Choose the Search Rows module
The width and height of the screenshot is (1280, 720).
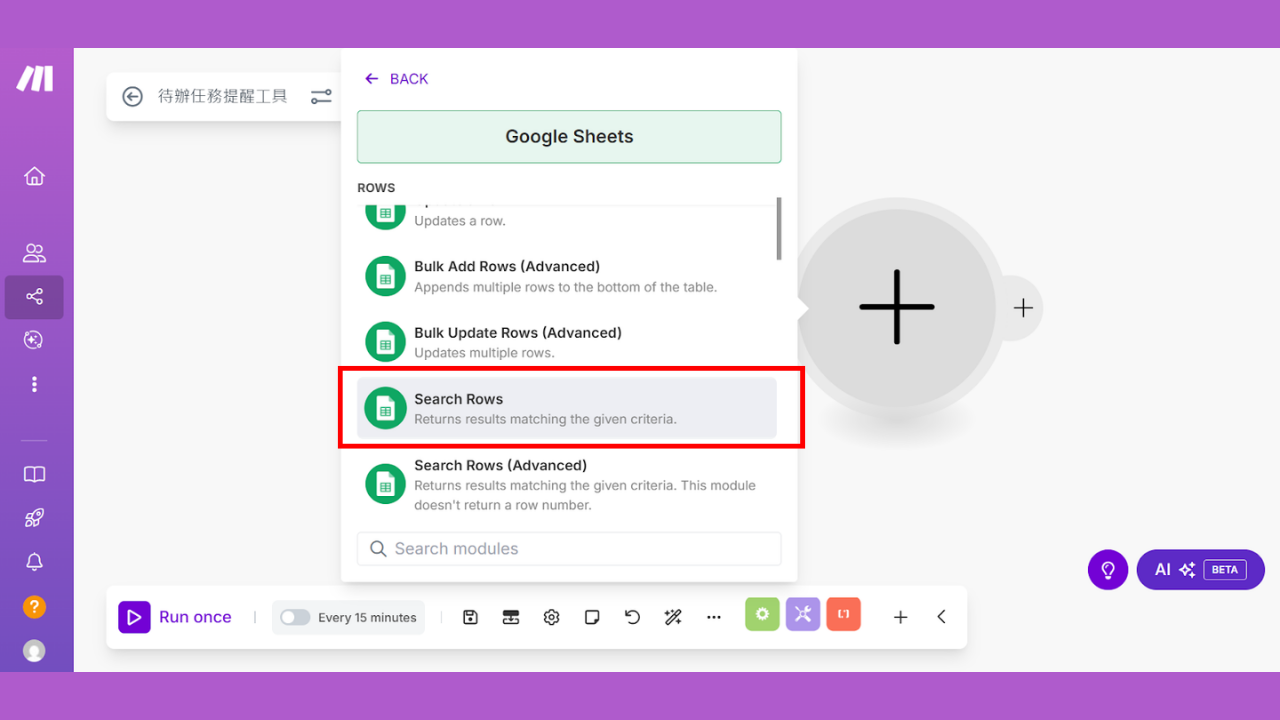(567, 408)
